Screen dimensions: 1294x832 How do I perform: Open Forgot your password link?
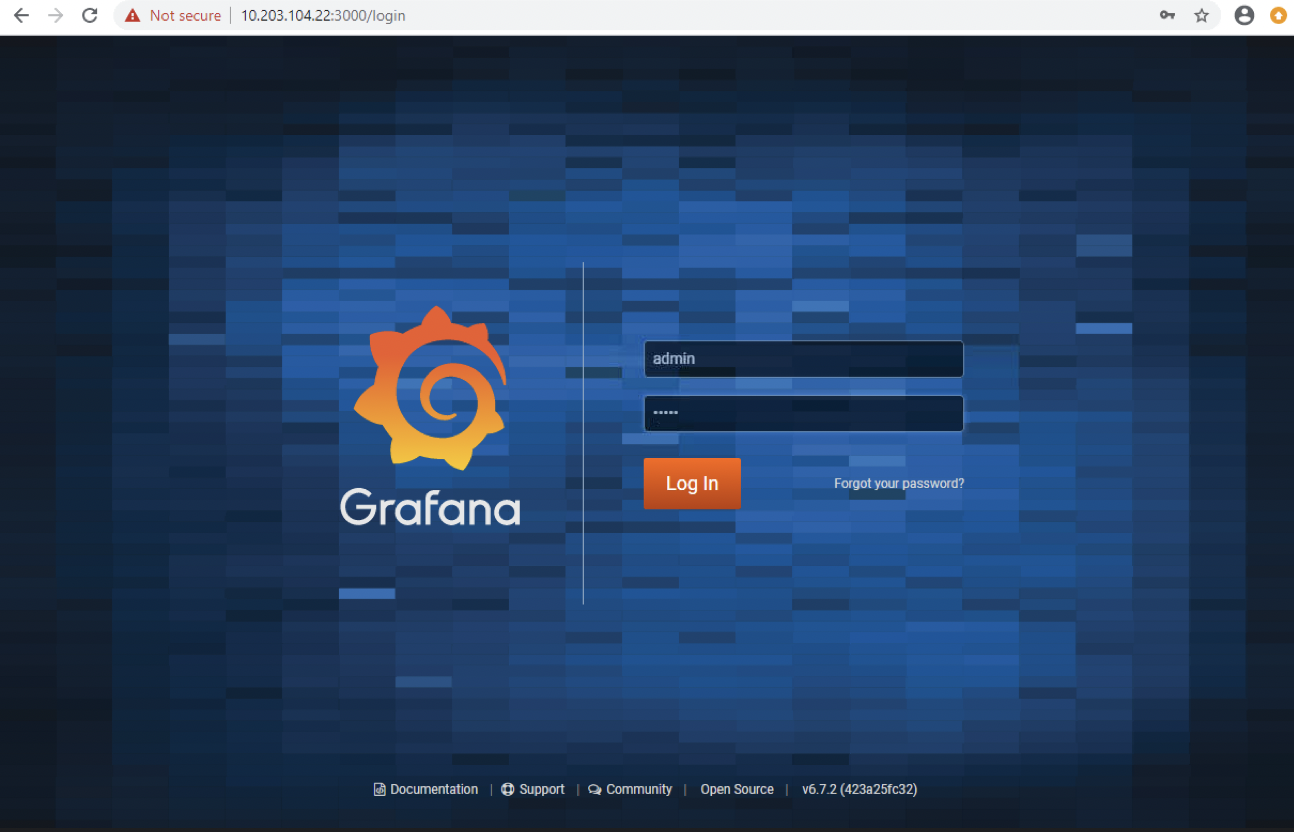899,484
